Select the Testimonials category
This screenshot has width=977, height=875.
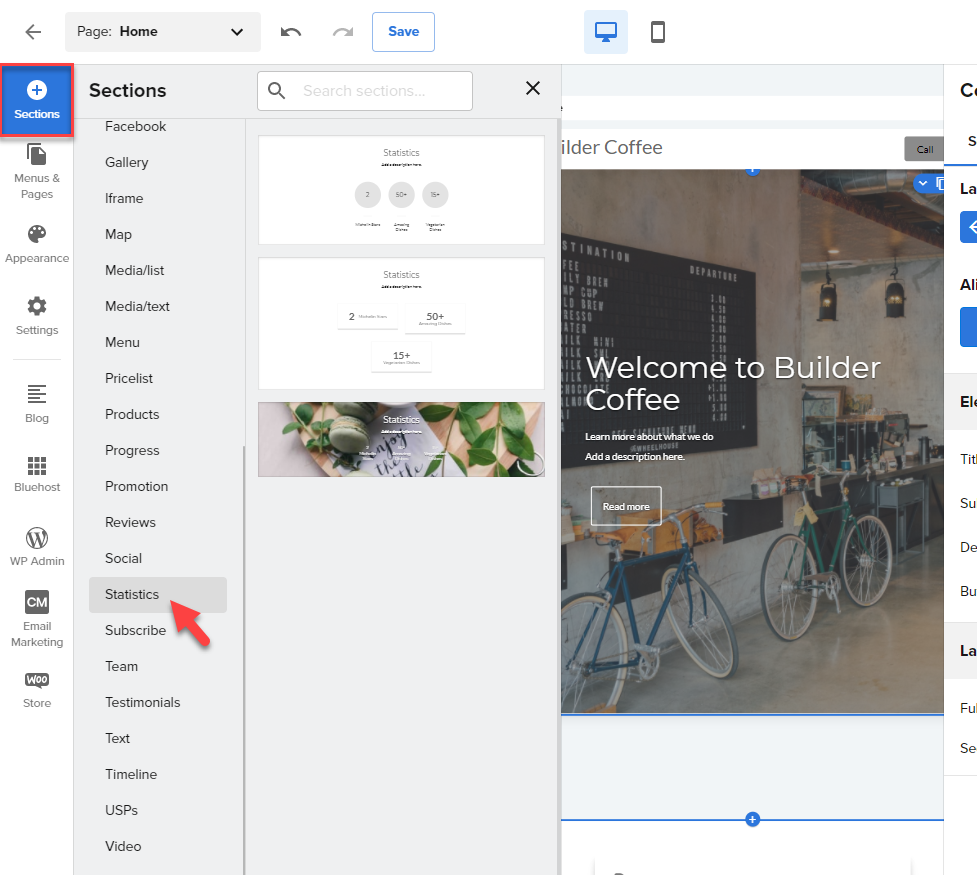[143, 703]
